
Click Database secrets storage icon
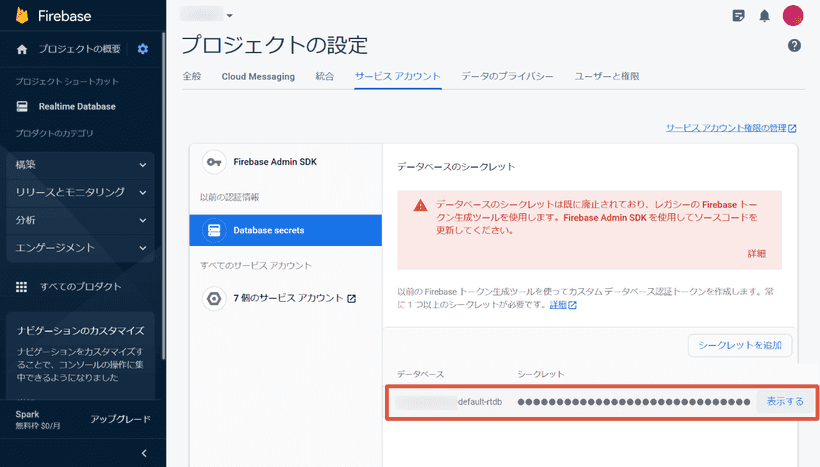tap(214, 230)
